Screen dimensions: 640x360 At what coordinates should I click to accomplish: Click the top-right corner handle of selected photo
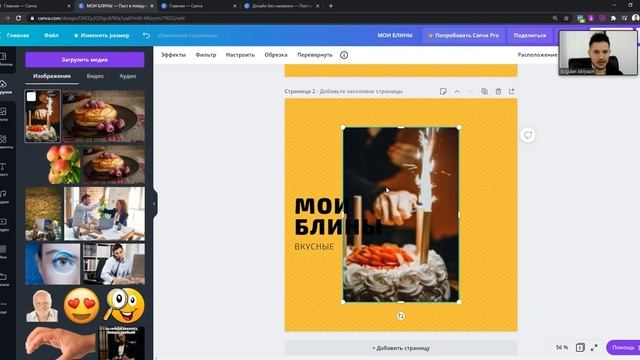pyautogui.click(x=459, y=128)
